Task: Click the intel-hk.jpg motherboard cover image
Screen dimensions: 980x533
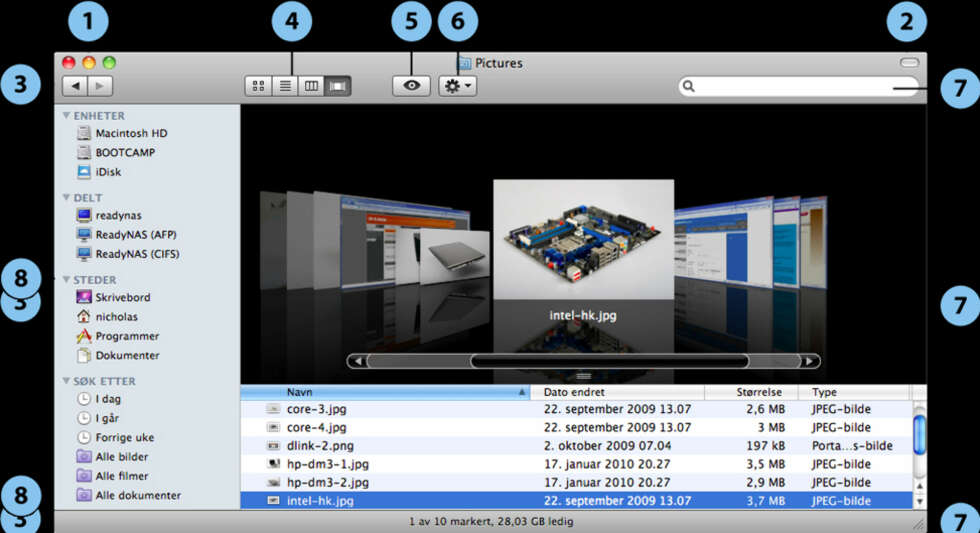Action: pos(584,239)
